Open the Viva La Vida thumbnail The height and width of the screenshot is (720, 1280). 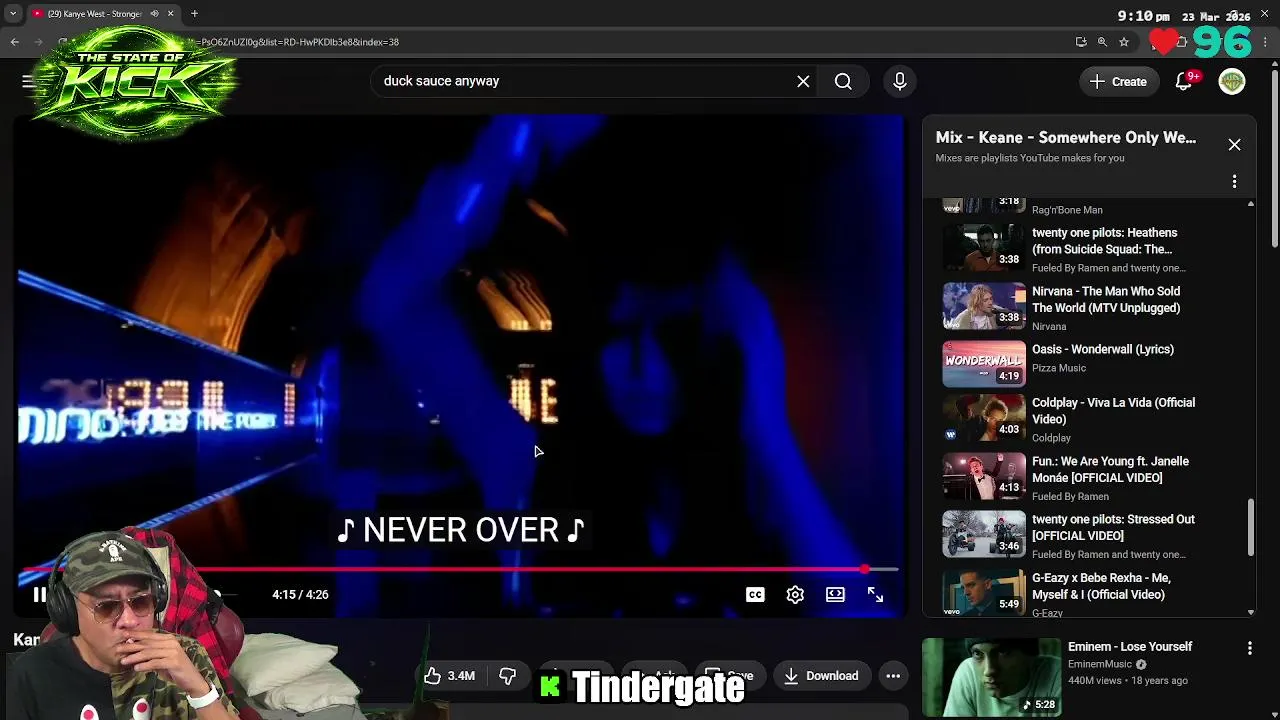point(984,418)
